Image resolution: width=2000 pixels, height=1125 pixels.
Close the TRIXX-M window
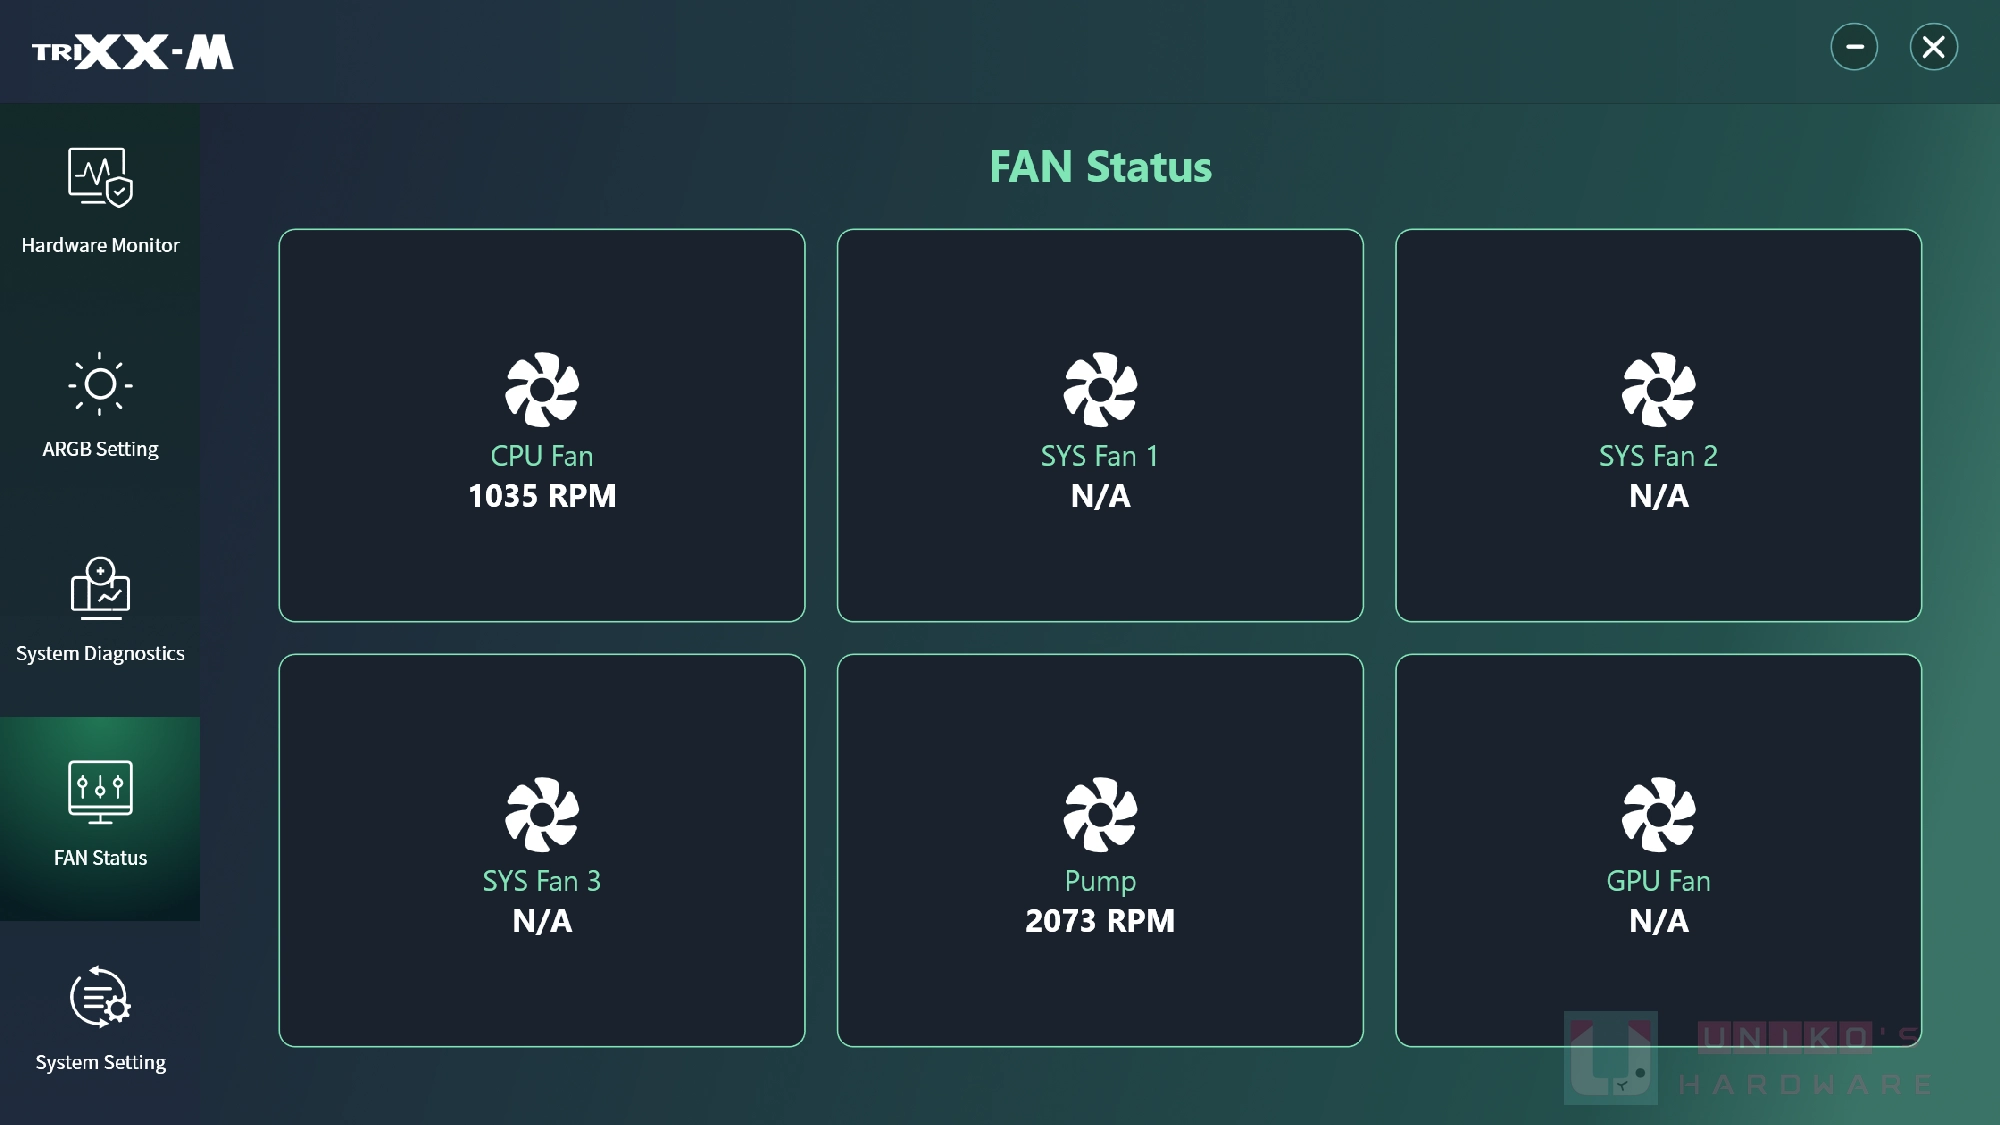(x=1934, y=47)
